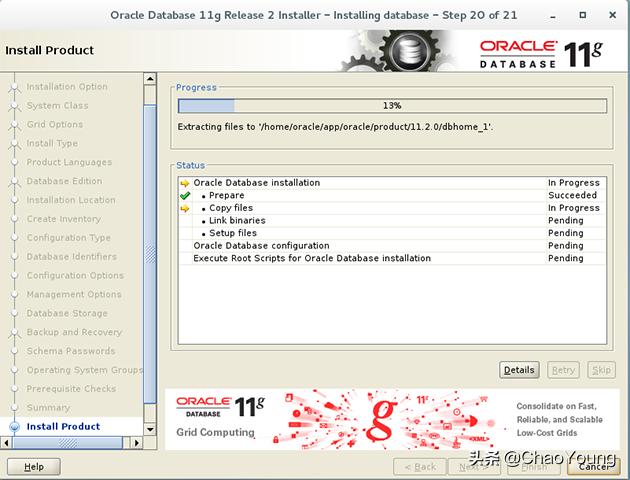630x480 pixels.
Task: Click the extracting files path message
Action: [335, 127]
